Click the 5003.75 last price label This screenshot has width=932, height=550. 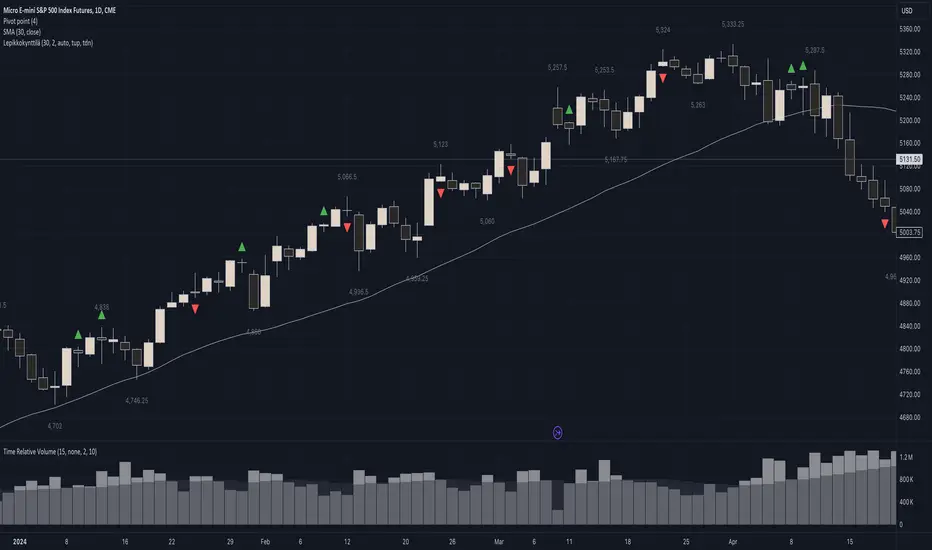point(909,232)
